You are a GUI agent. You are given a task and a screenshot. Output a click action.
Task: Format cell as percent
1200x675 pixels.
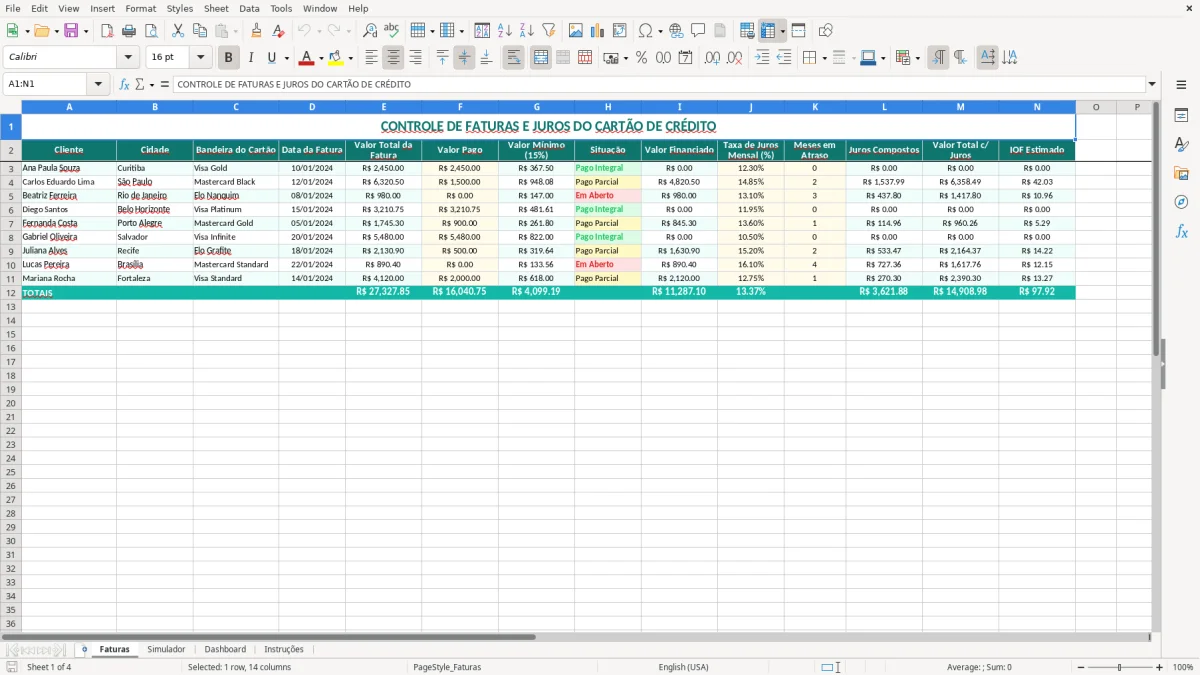pyautogui.click(x=642, y=58)
